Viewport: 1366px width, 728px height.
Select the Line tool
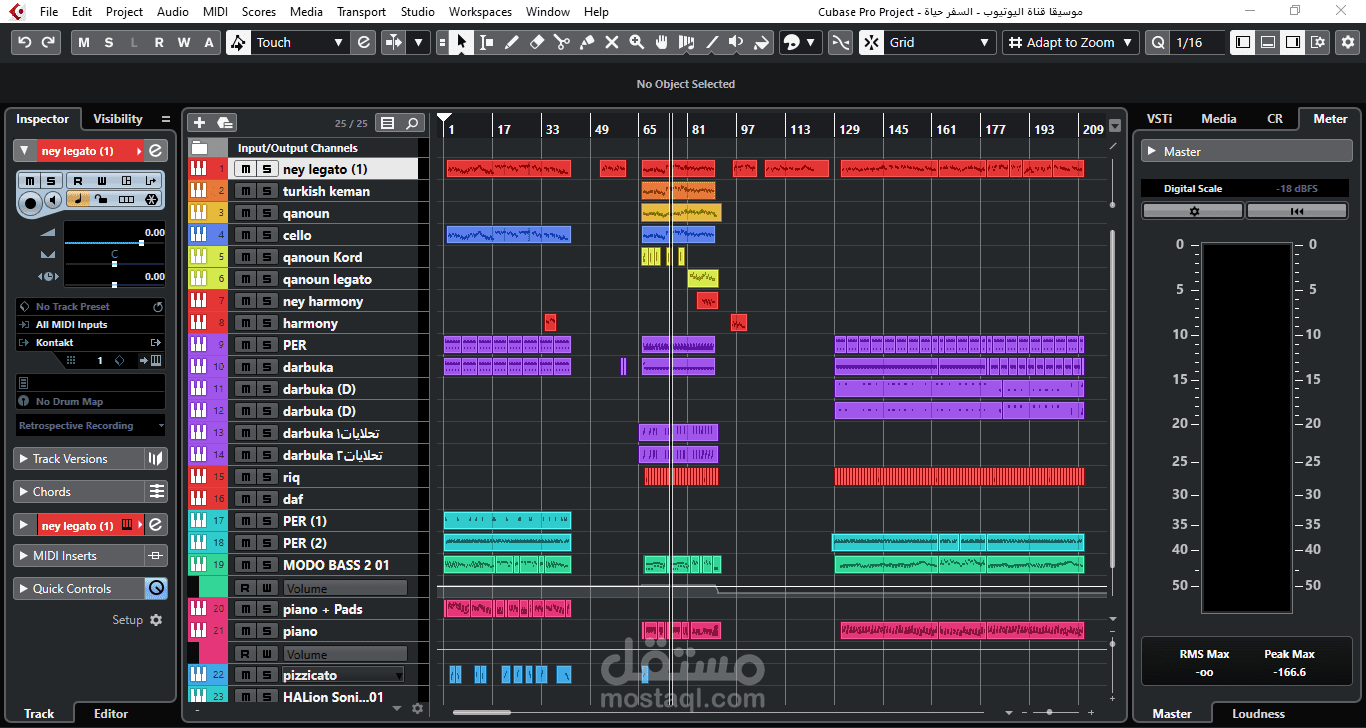pos(712,42)
